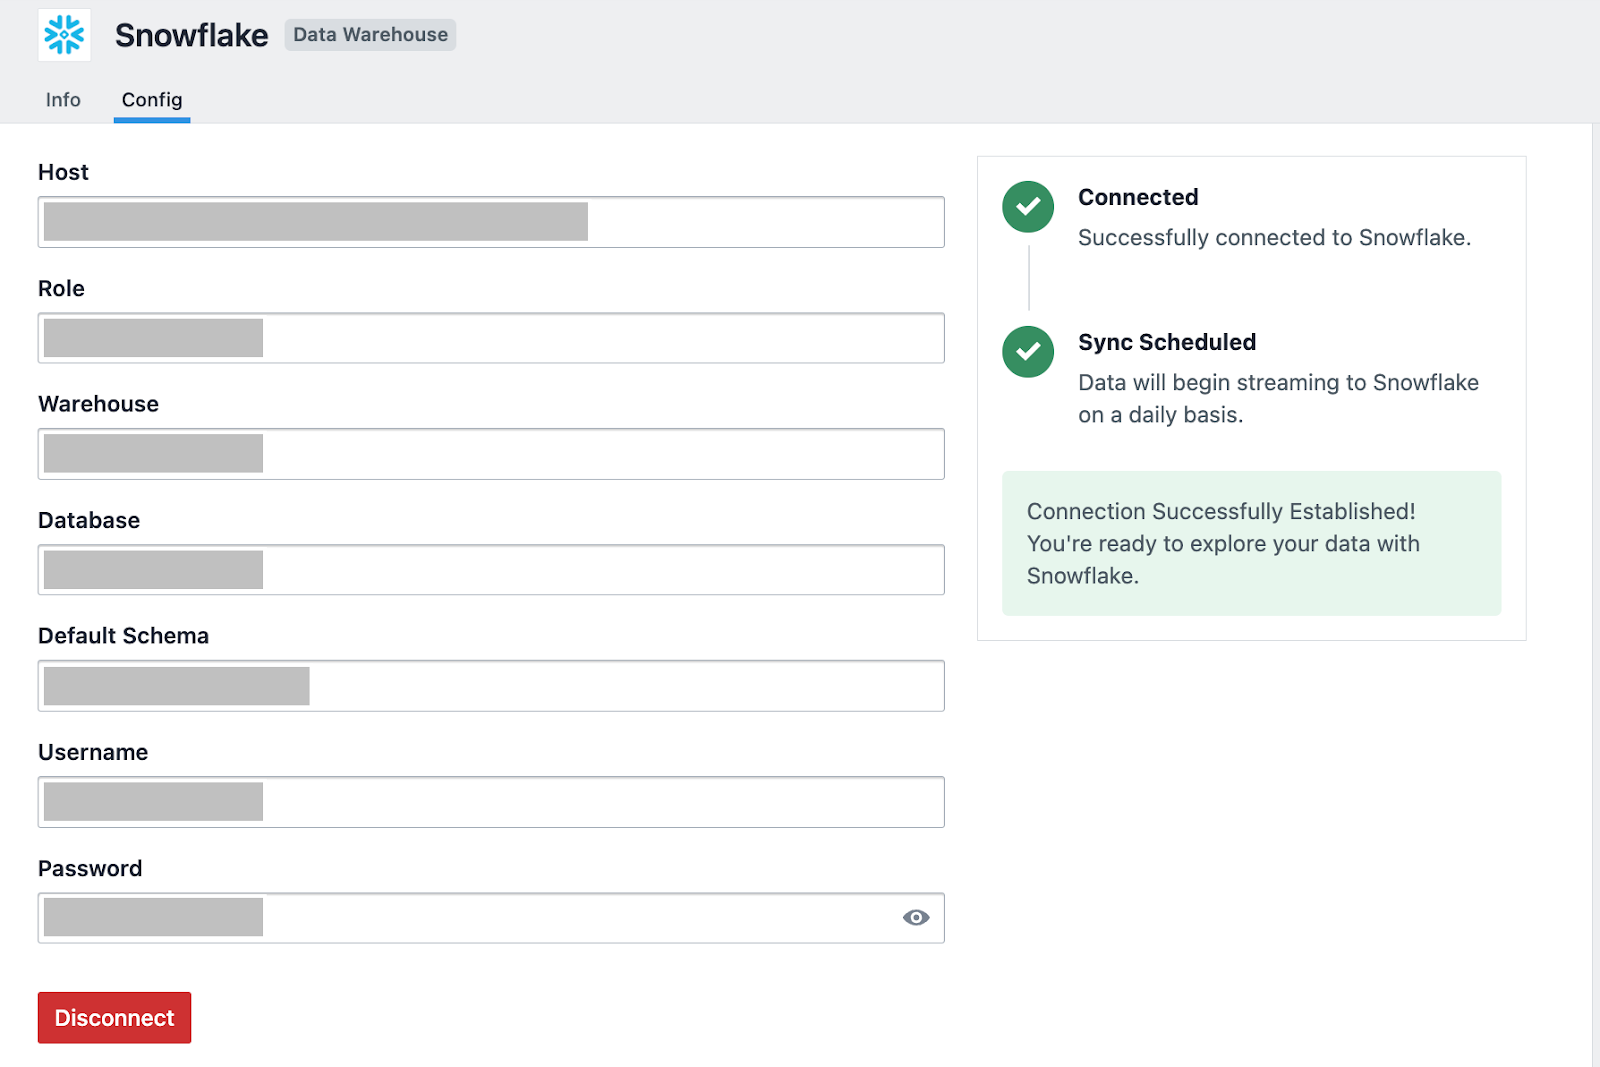Click the red Disconnect button

point(115,1018)
